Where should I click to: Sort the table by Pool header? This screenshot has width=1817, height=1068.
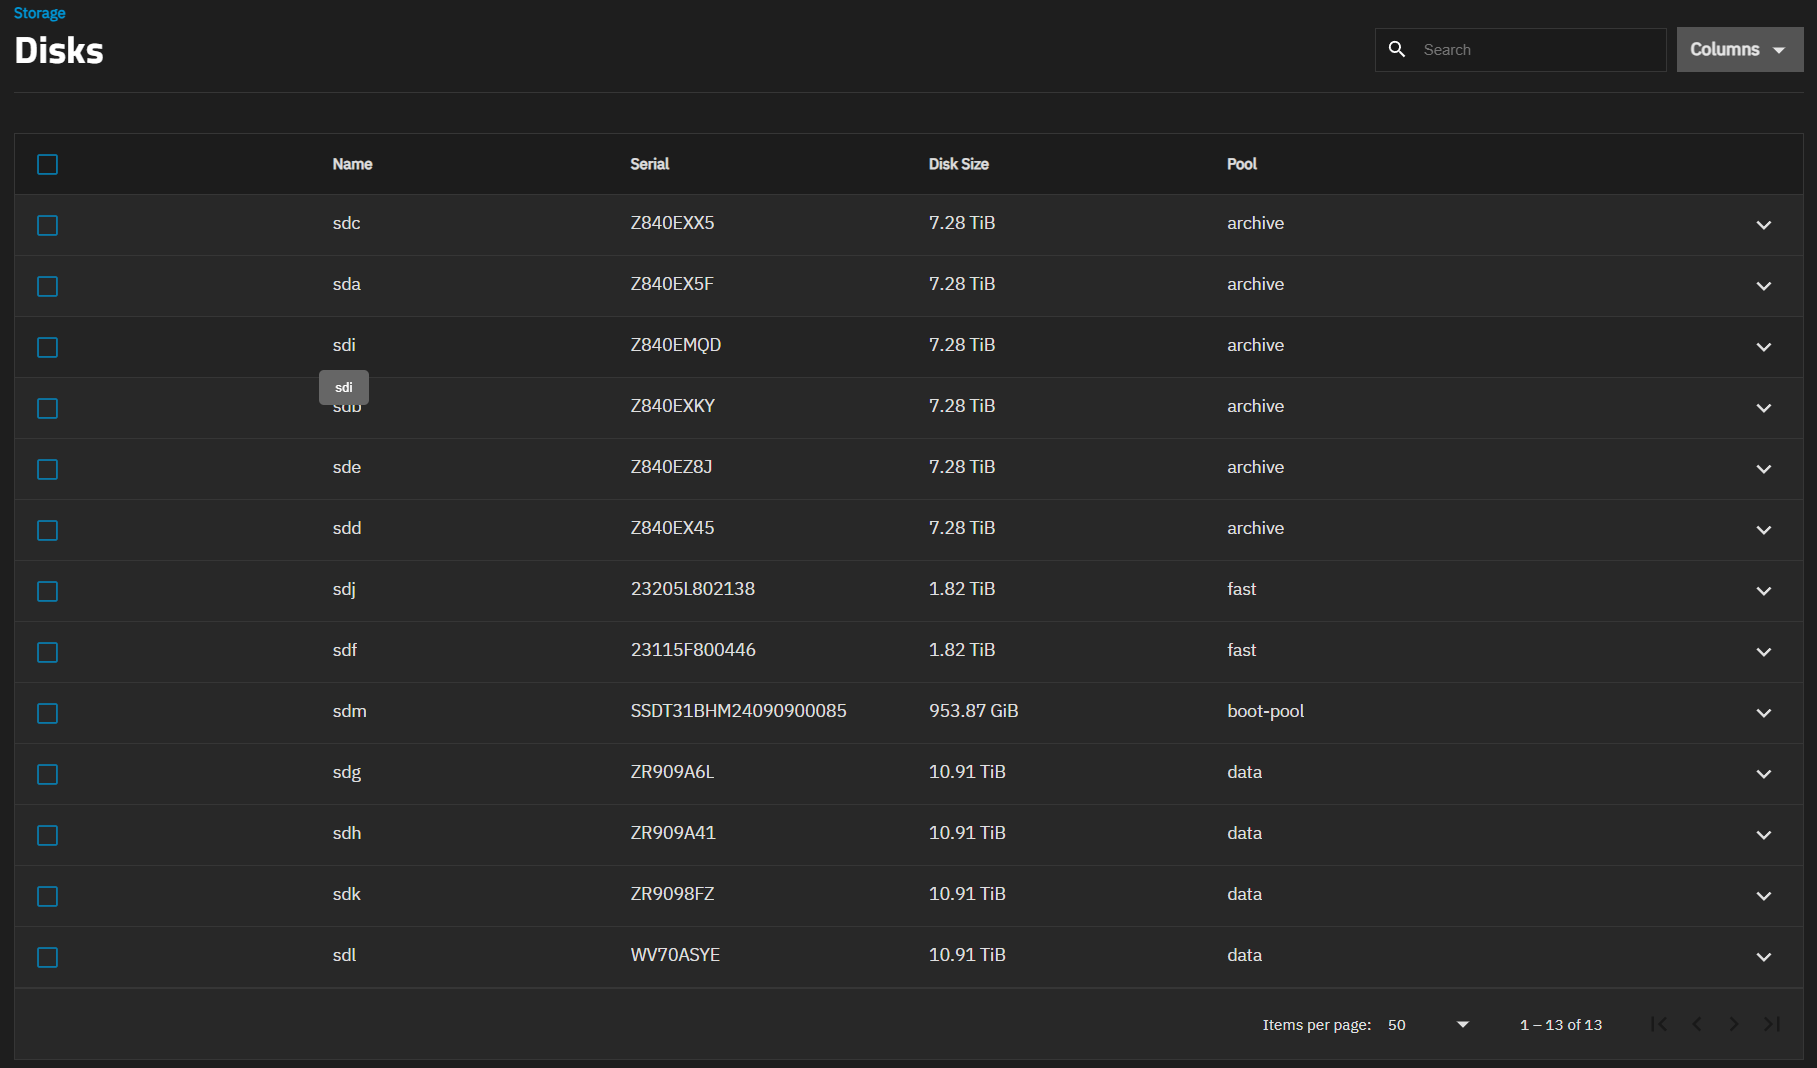(x=1241, y=164)
